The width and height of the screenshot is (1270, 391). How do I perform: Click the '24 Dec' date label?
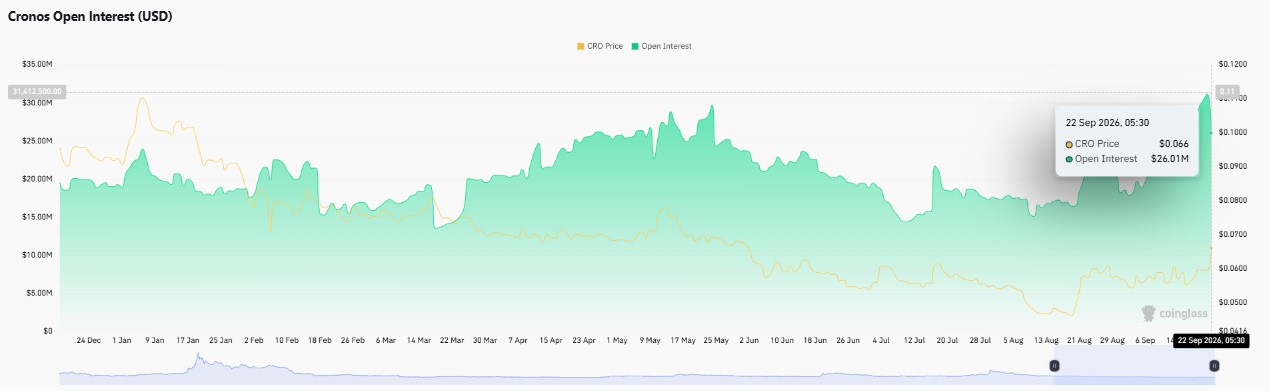click(88, 340)
